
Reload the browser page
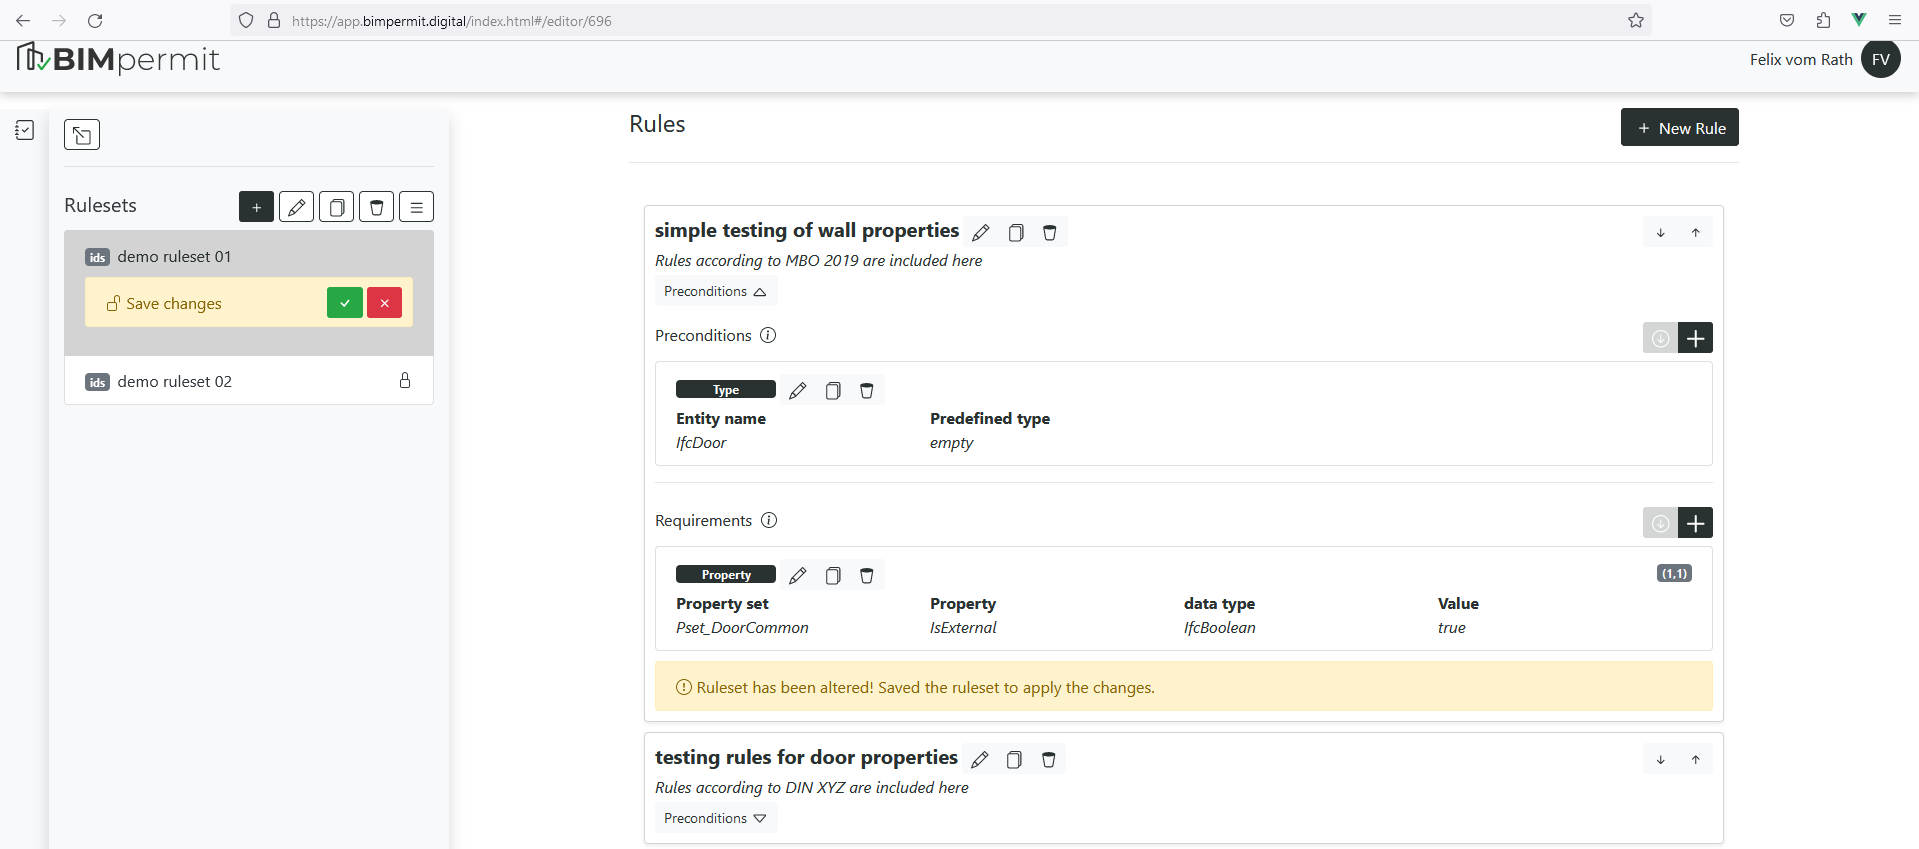pos(95,20)
